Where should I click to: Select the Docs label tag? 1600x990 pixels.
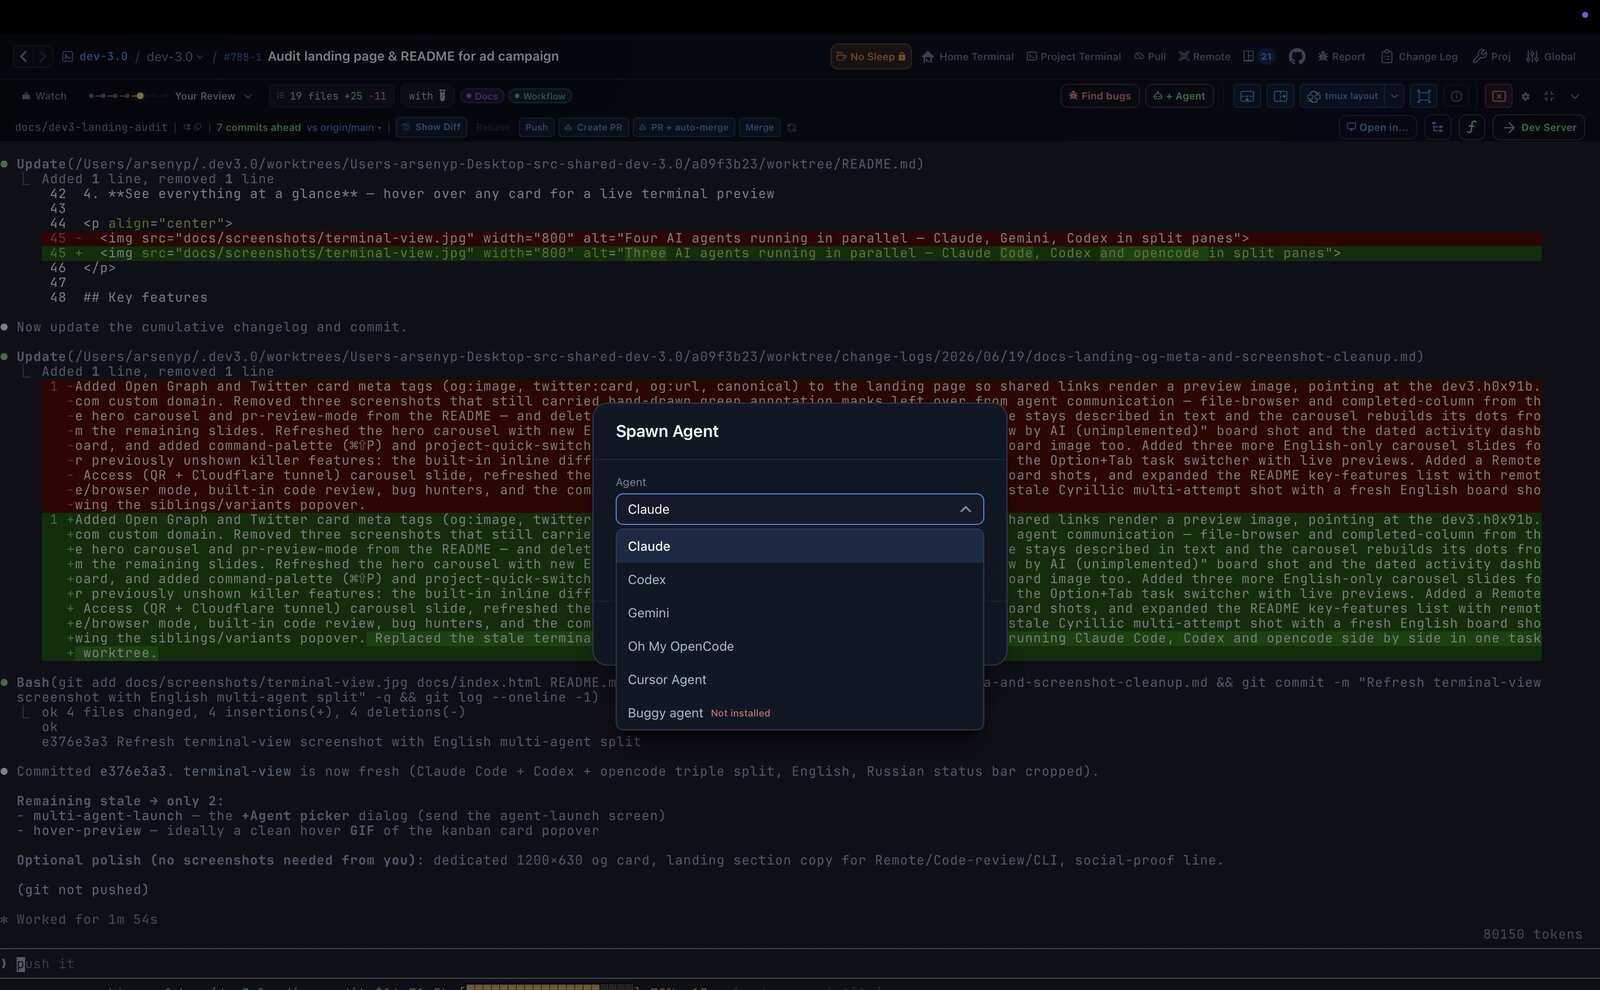[482, 96]
